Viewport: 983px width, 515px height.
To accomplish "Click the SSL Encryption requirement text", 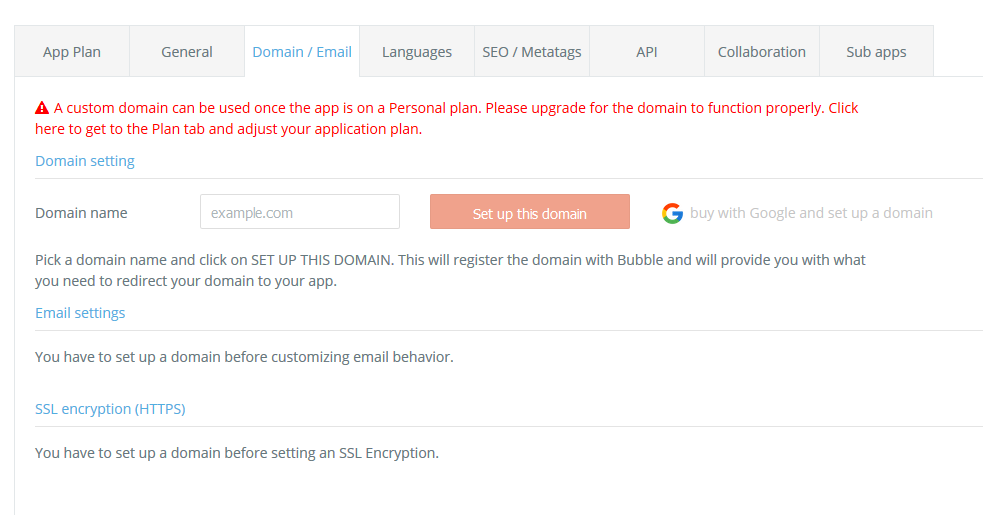I will [x=237, y=453].
